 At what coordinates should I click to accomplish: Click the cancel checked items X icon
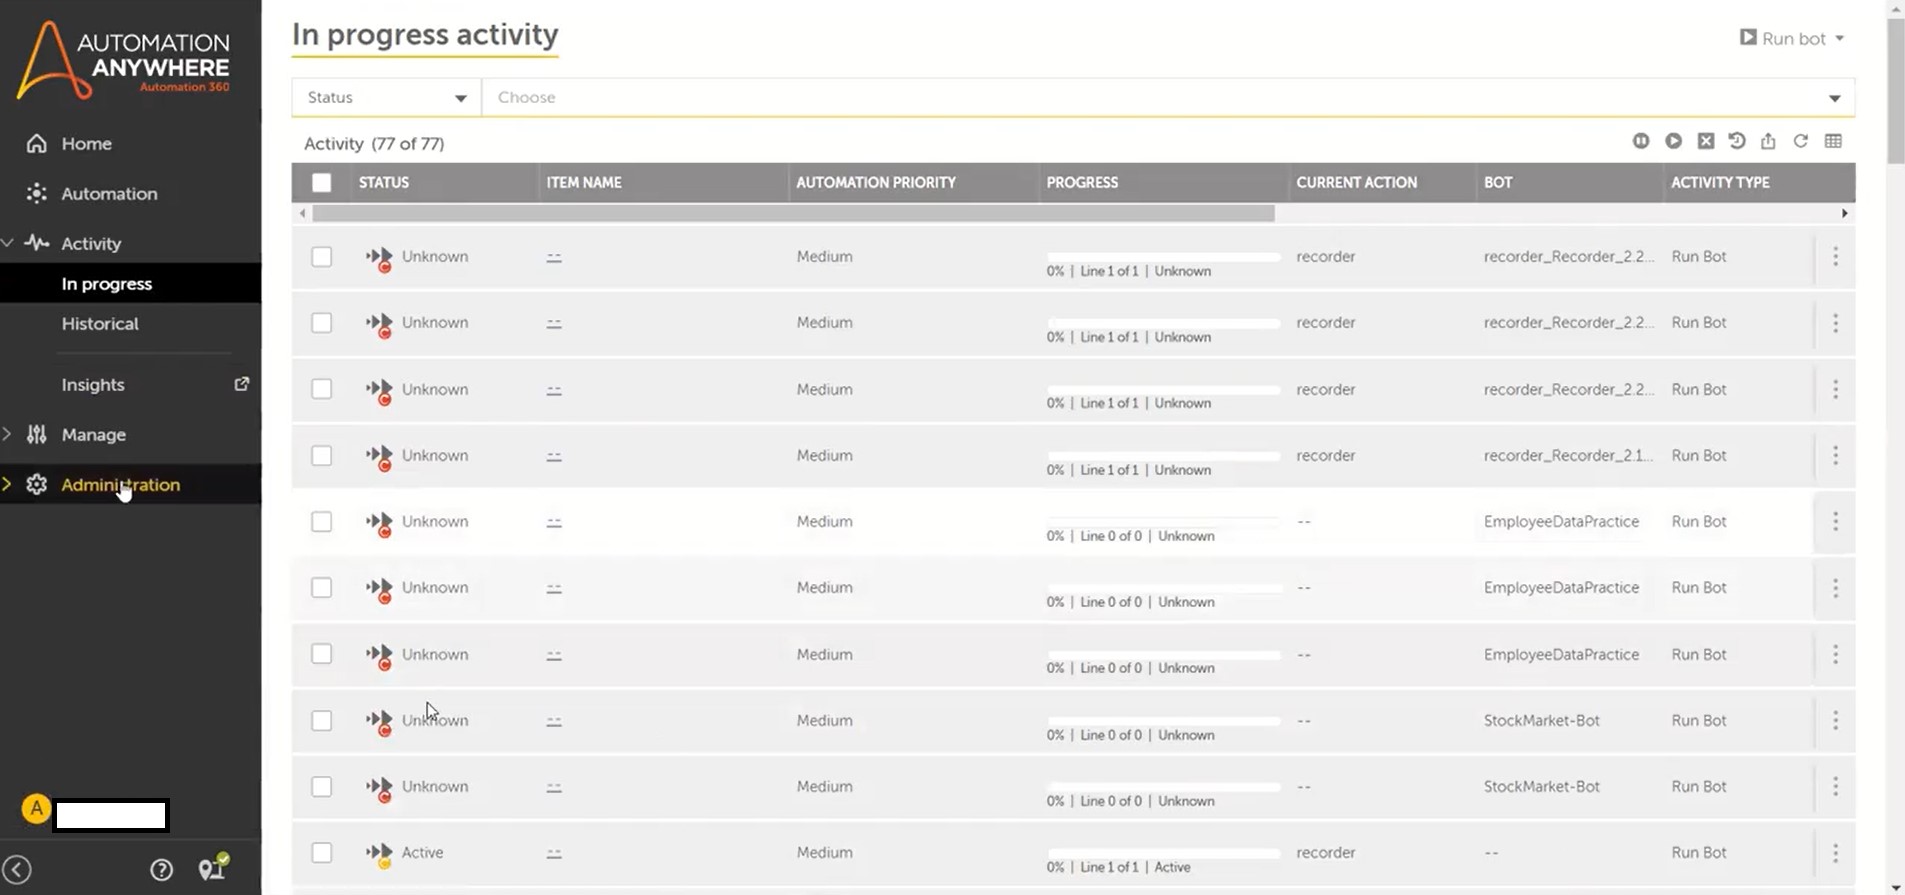[x=1706, y=141]
